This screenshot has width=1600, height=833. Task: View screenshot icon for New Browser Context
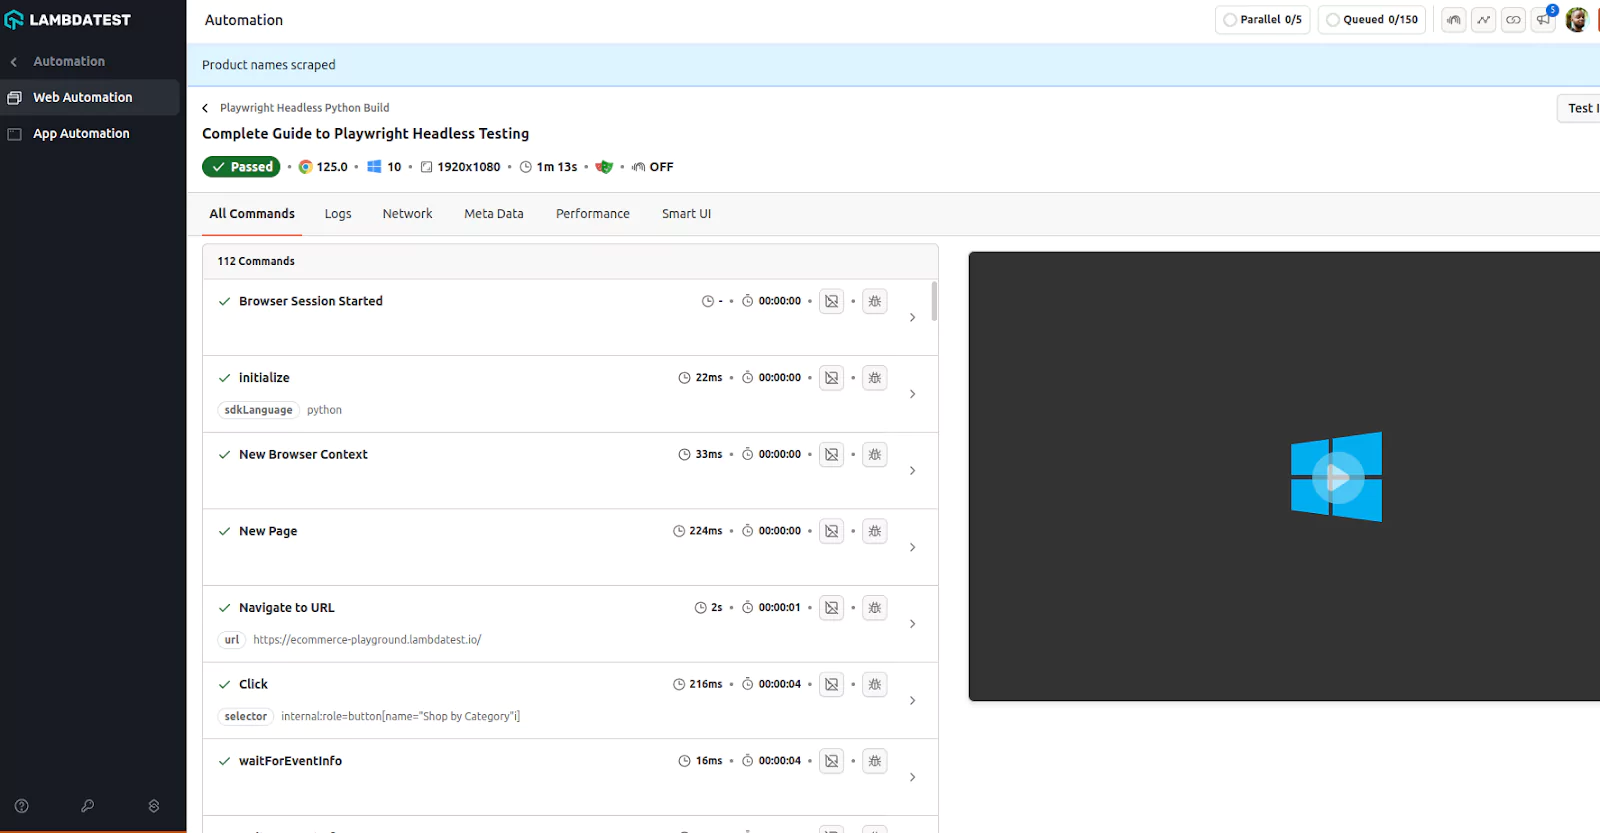(832, 455)
